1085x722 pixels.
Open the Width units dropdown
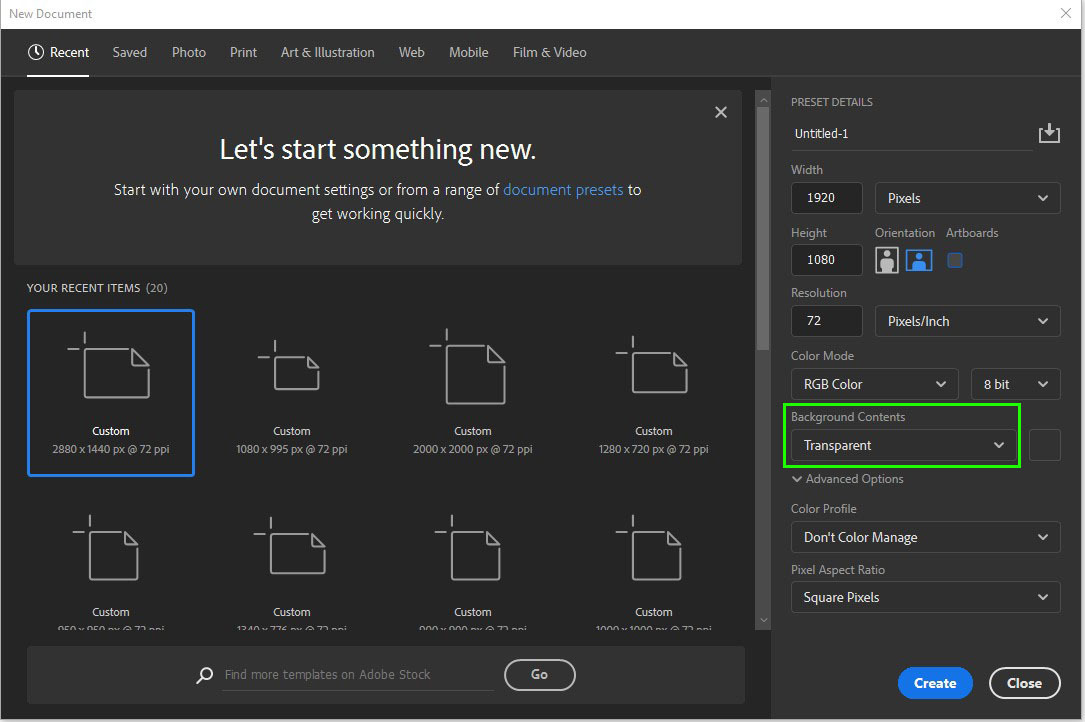click(x=966, y=197)
